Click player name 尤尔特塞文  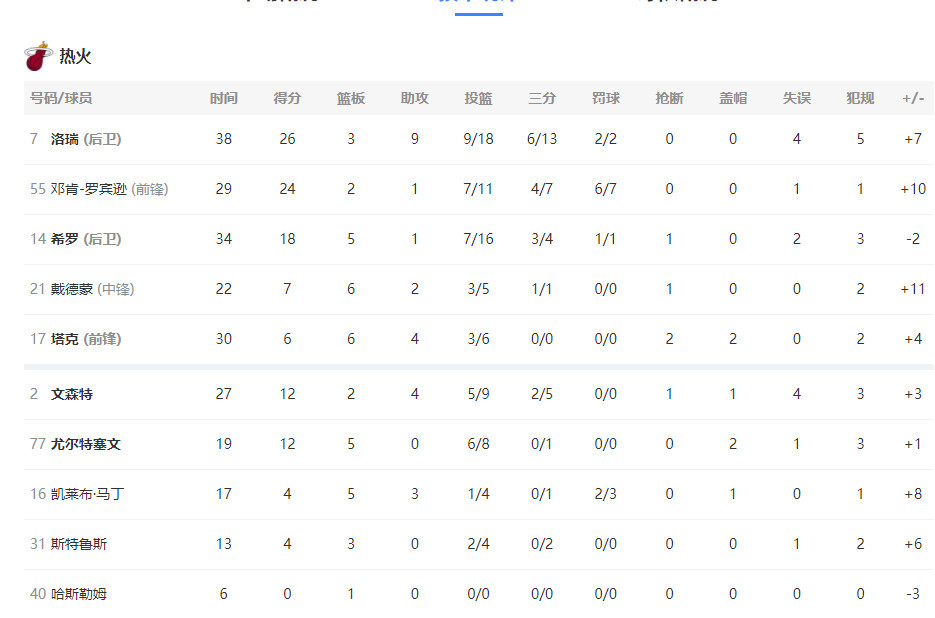click(x=86, y=444)
